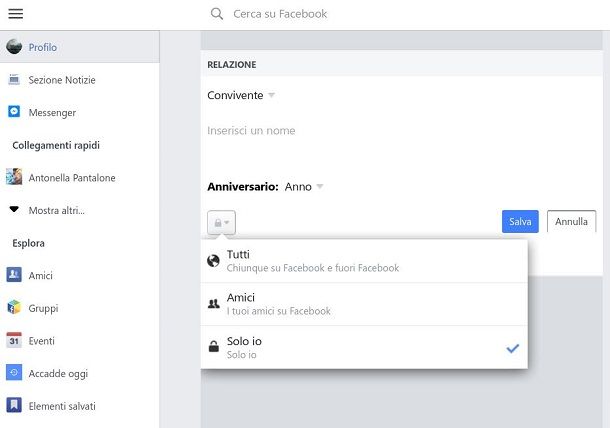Click the Mostra altri... text
Screen dimensions: 610x428
56,210
